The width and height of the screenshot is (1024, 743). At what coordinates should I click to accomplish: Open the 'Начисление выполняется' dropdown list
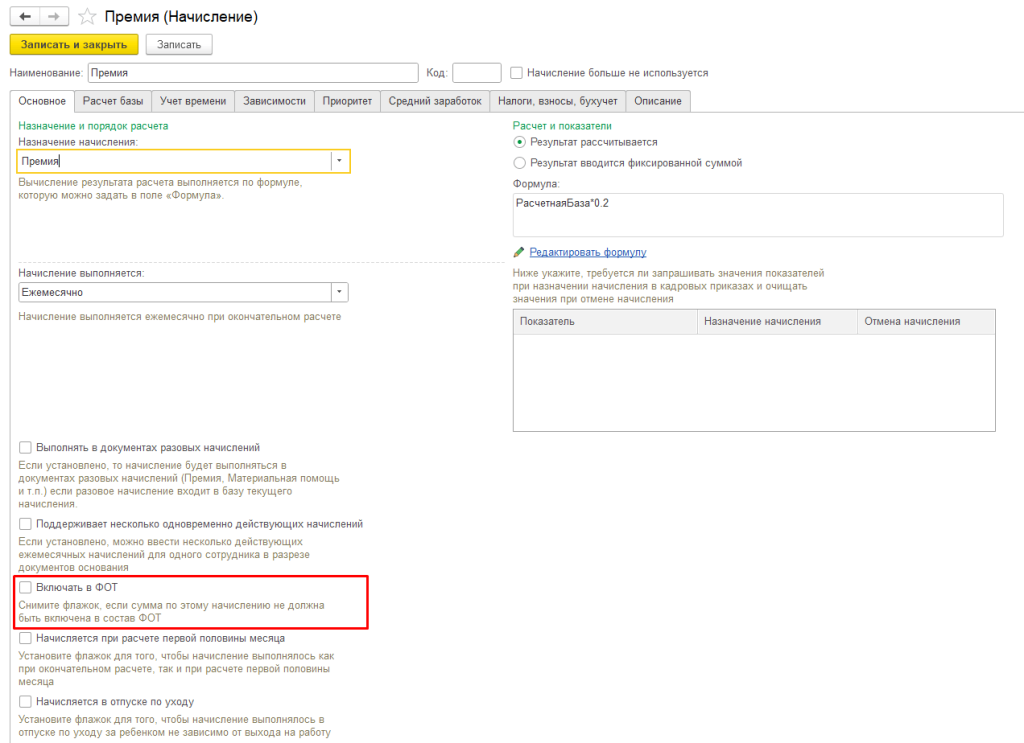[340, 292]
